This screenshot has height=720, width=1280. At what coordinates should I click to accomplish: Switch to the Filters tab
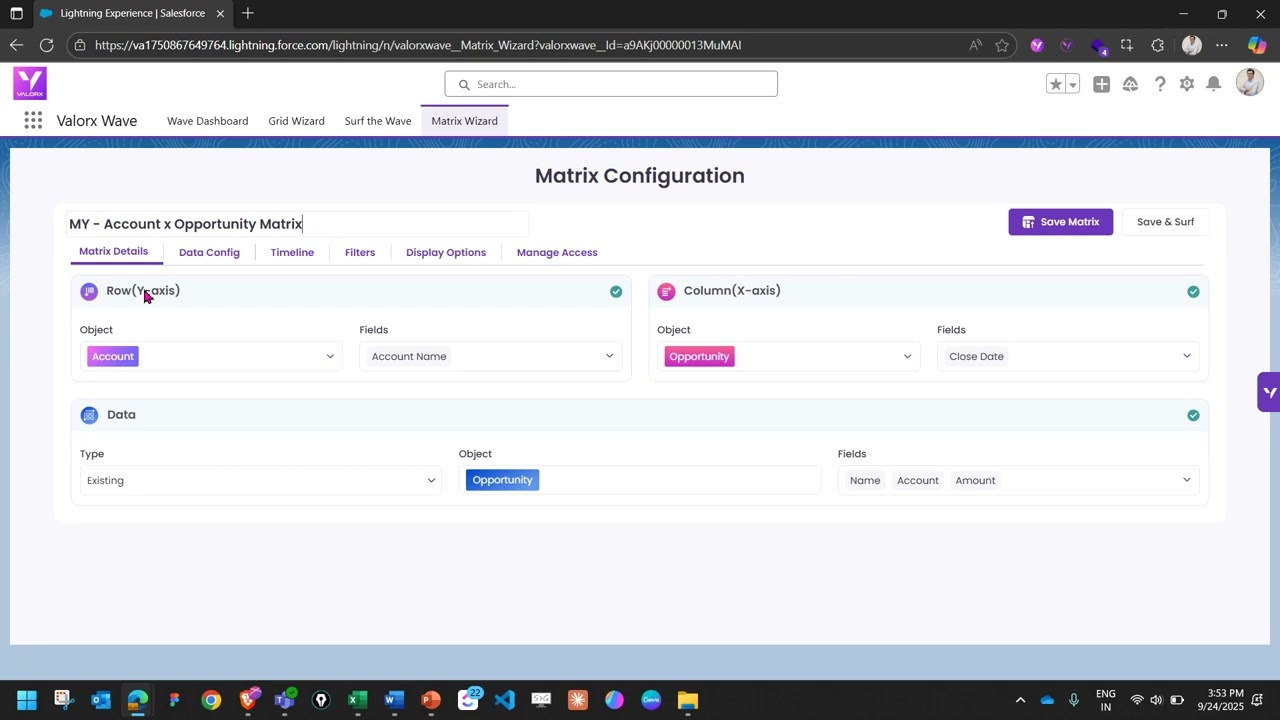point(360,252)
